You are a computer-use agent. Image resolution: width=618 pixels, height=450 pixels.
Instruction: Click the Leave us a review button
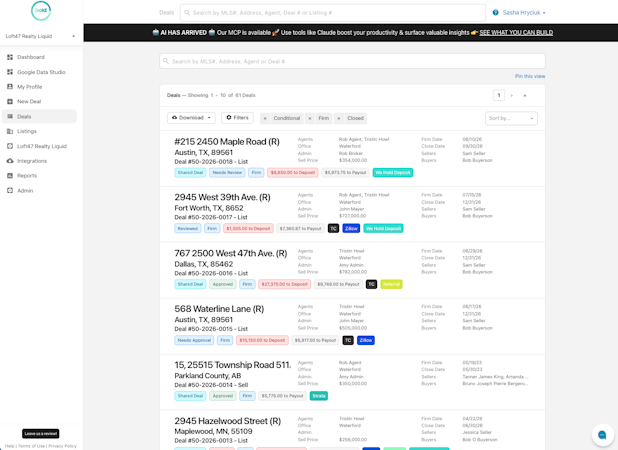point(41,433)
